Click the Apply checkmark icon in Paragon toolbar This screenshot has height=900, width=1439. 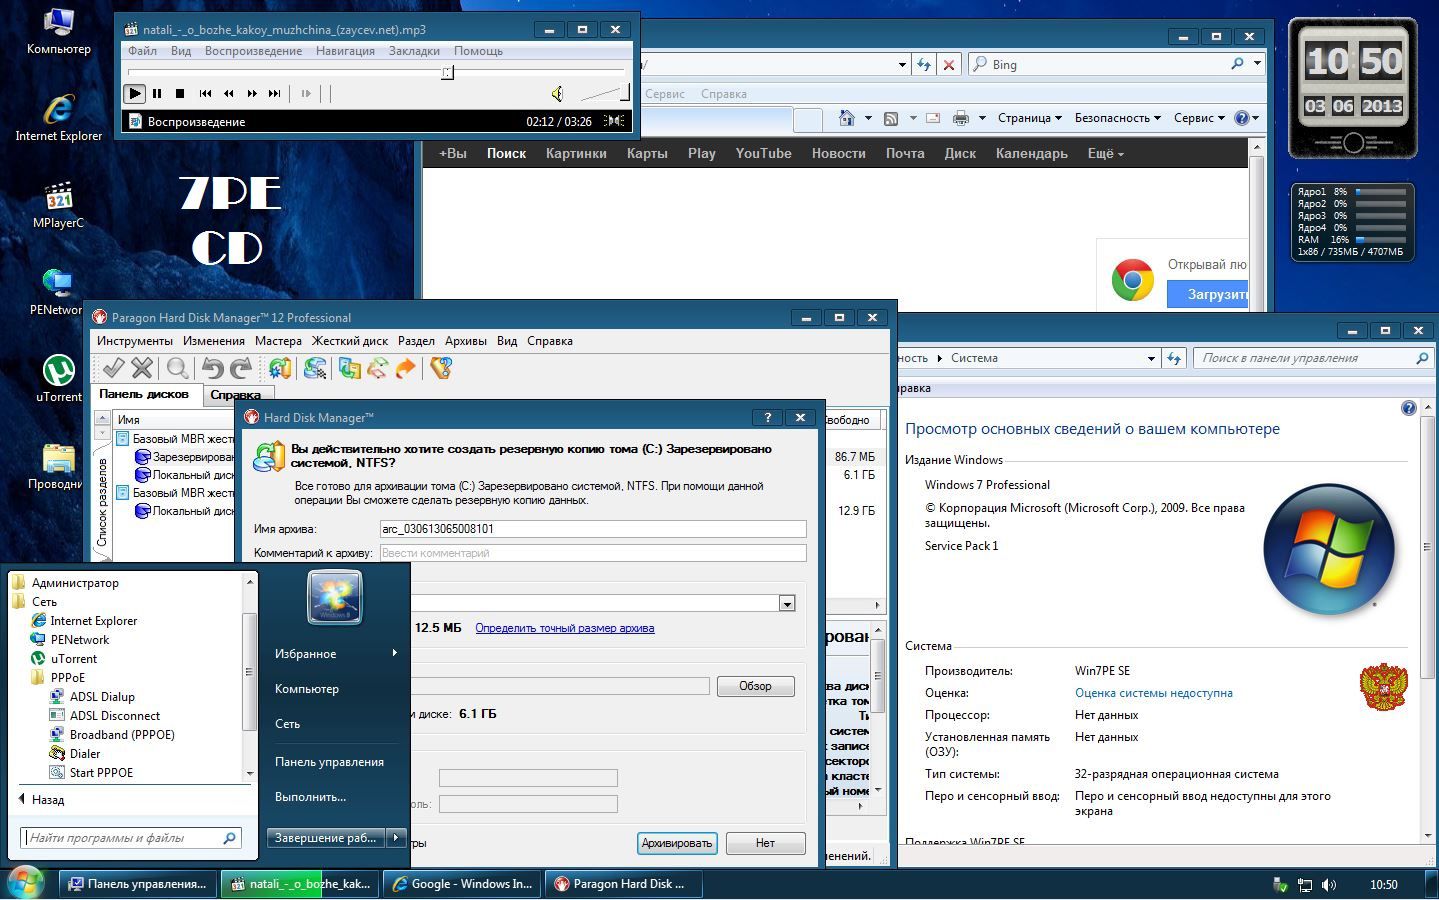click(x=113, y=368)
